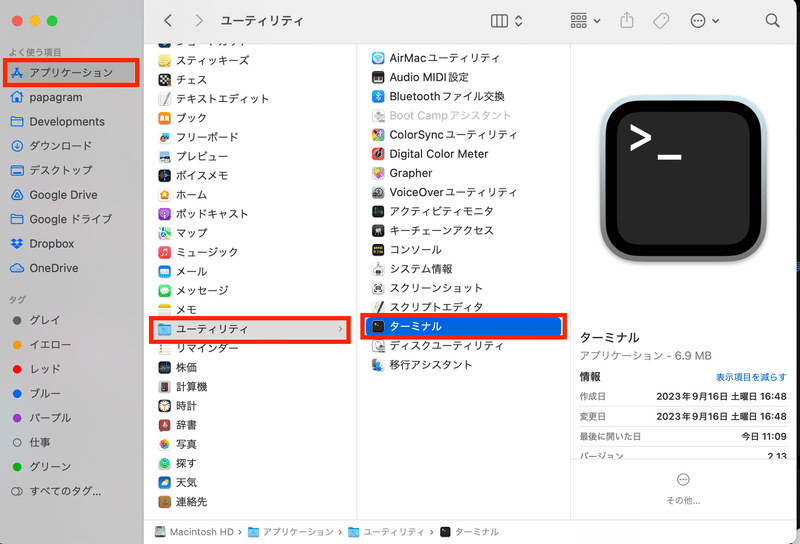Switch view using the column view icon
The image size is (800, 544).
(499, 20)
